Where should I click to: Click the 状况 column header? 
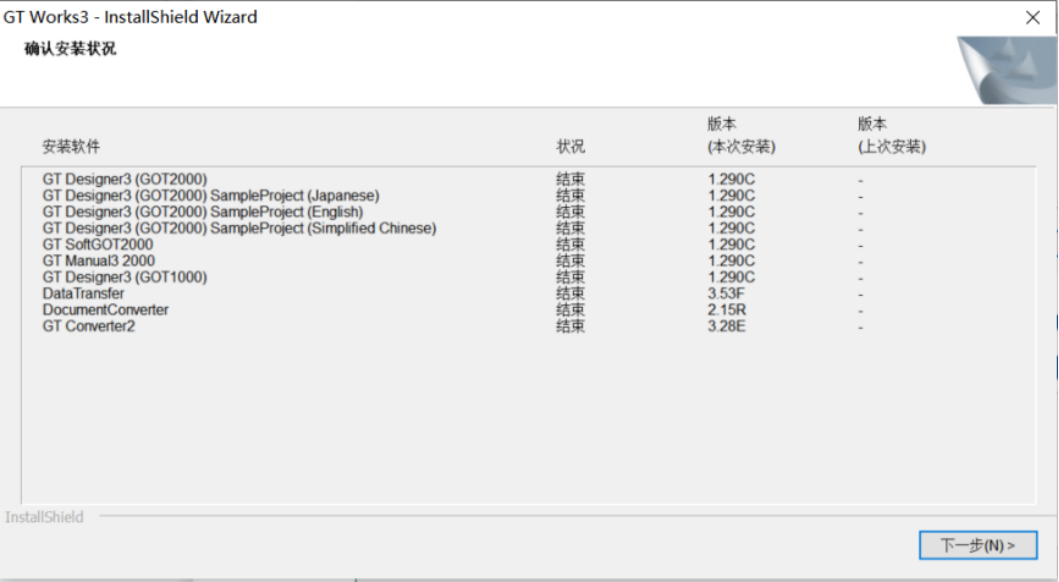click(571, 147)
